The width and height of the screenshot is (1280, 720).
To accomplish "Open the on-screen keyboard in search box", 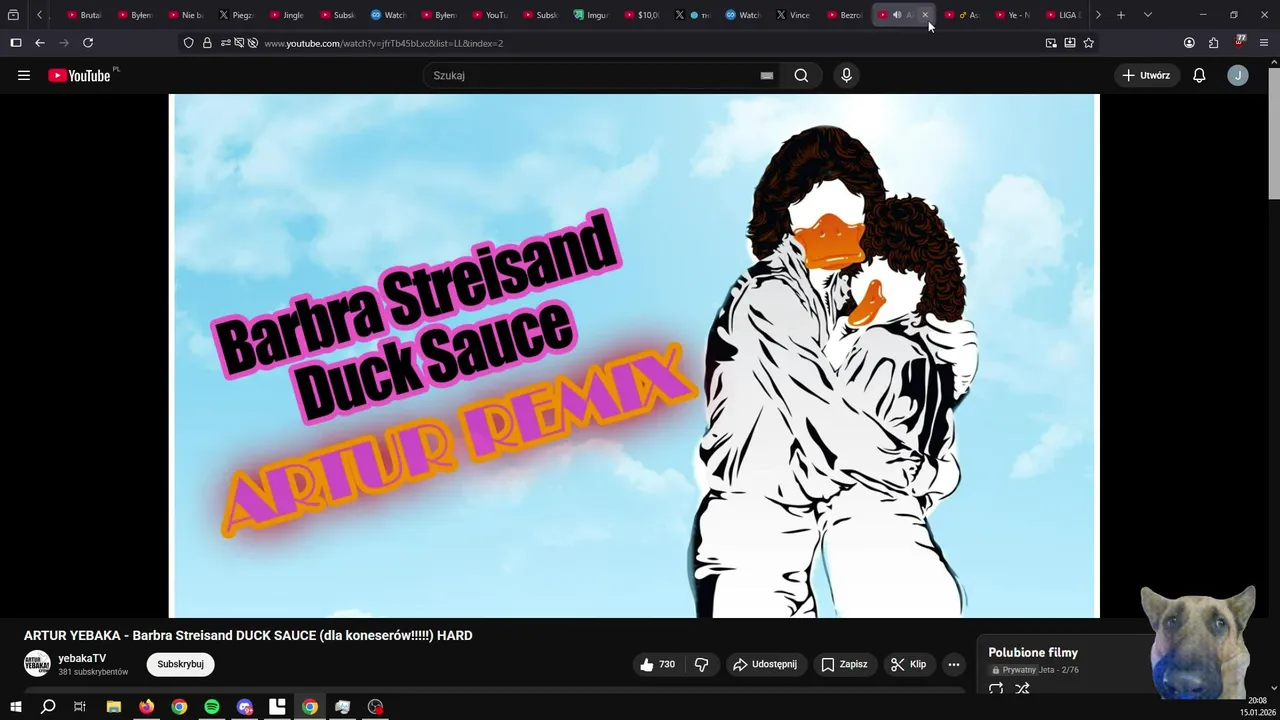I will click(767, 75).
